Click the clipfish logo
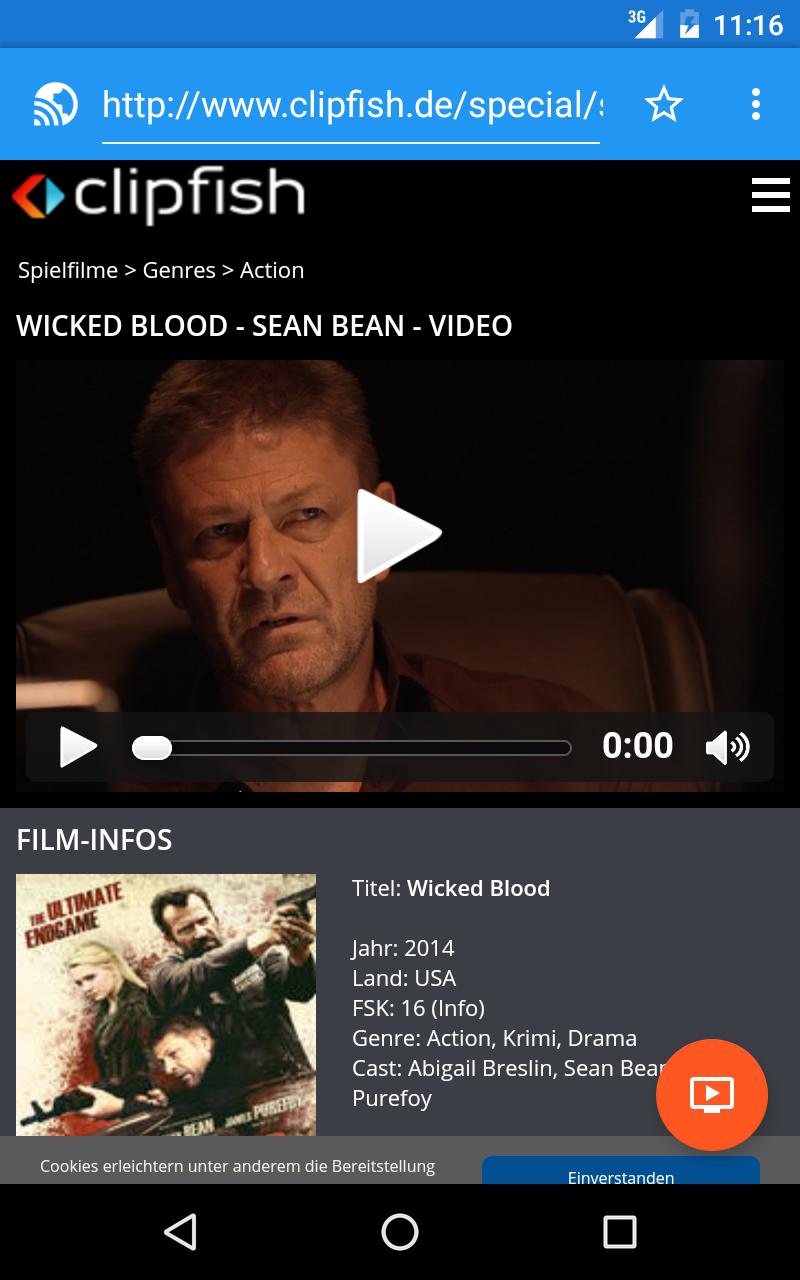800x1280 pixels. (158, 196)
